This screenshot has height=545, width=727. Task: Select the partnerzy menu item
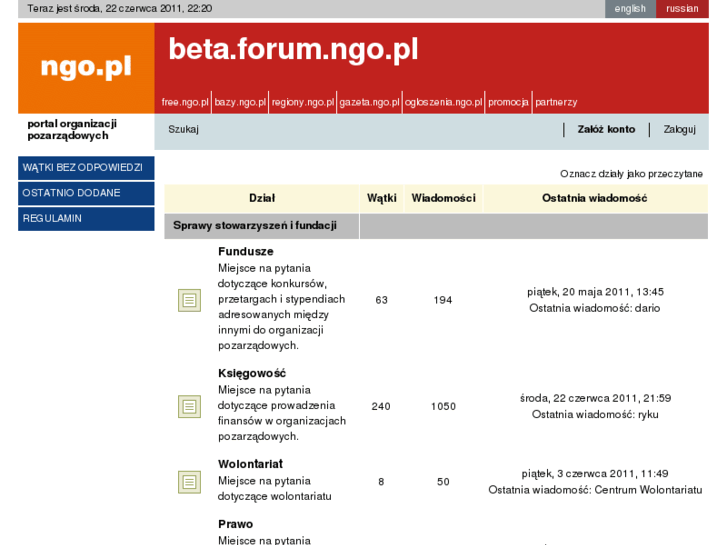tap(556, 102)
